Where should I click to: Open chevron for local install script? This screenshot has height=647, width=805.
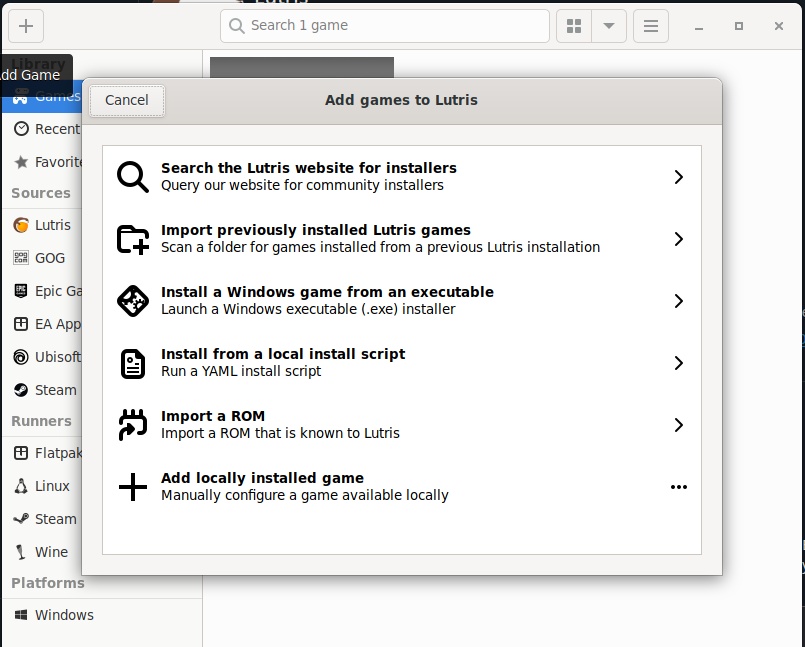pyautogui.click(x=679, y=363)
